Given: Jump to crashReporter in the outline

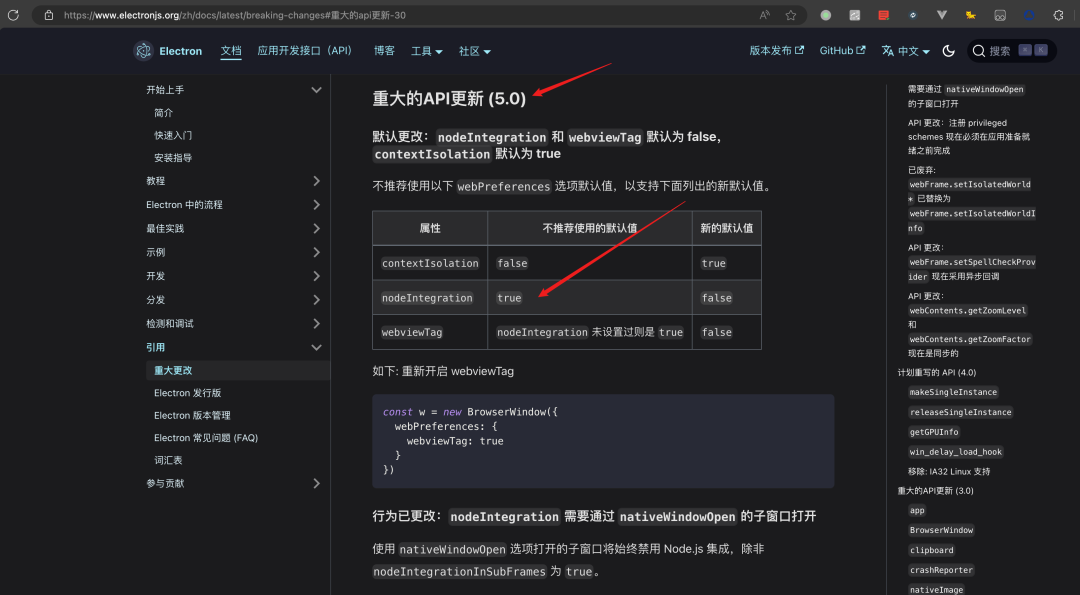Looking at the screenshot, I should (942, 570).
